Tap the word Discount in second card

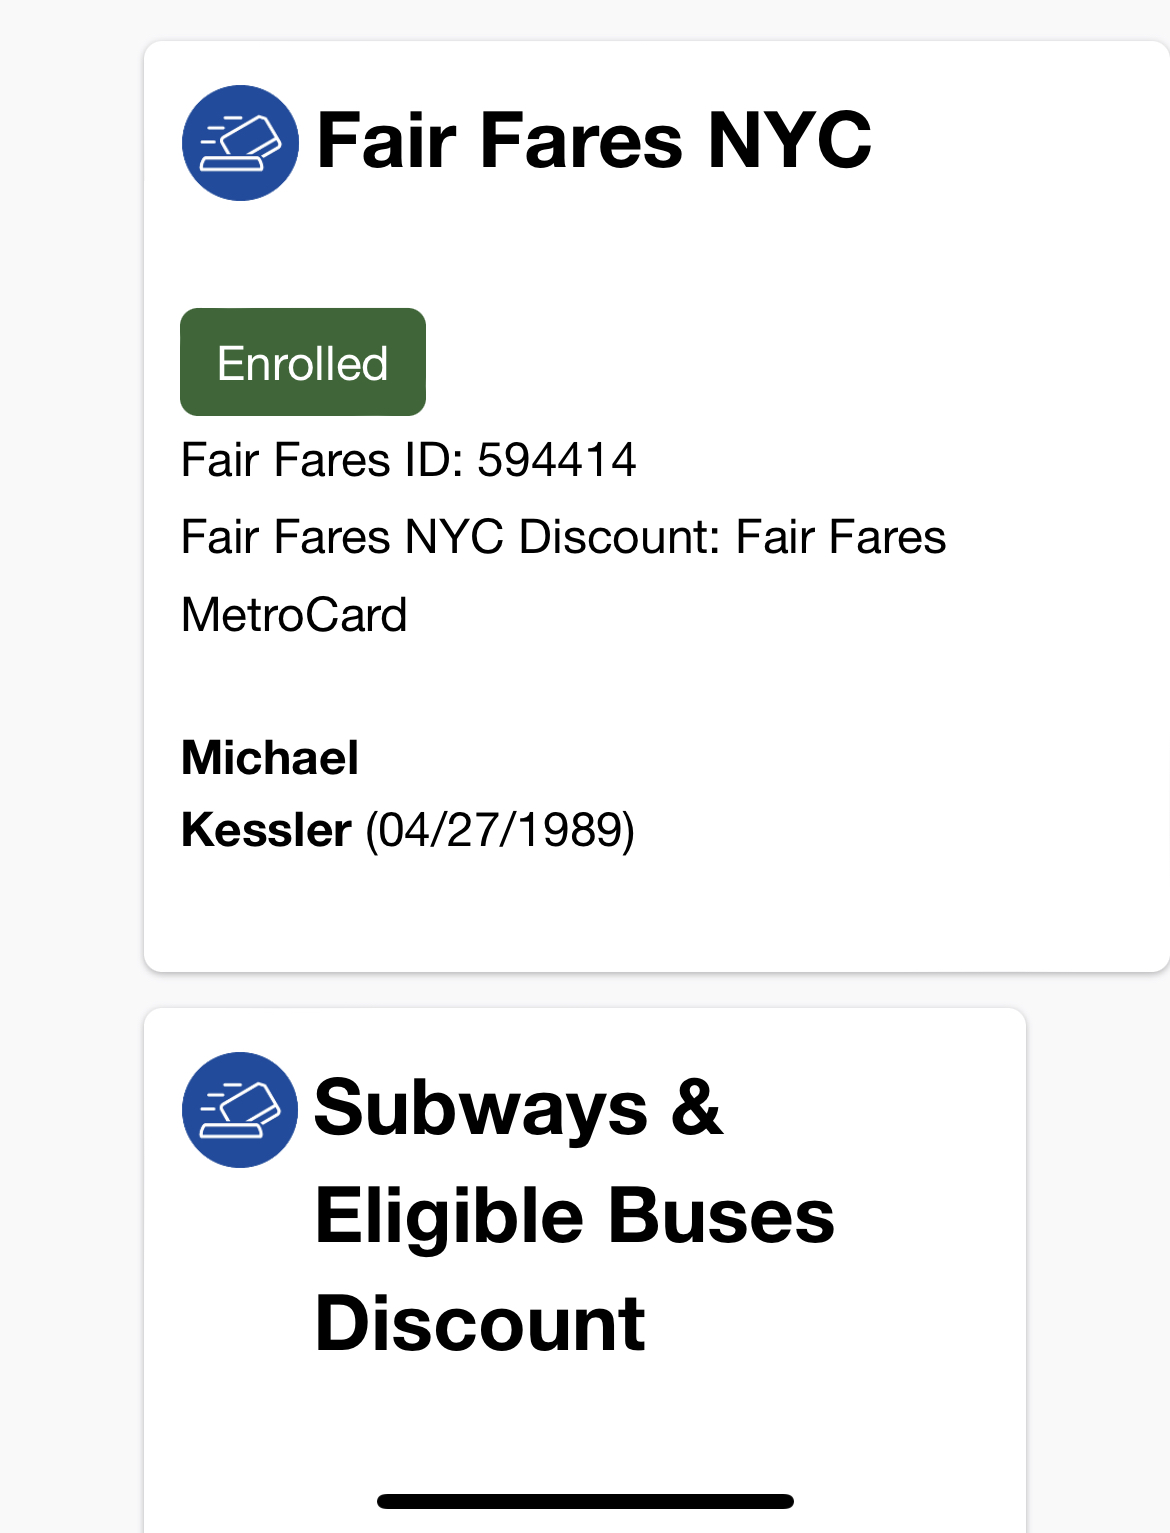pos(480,1323)
